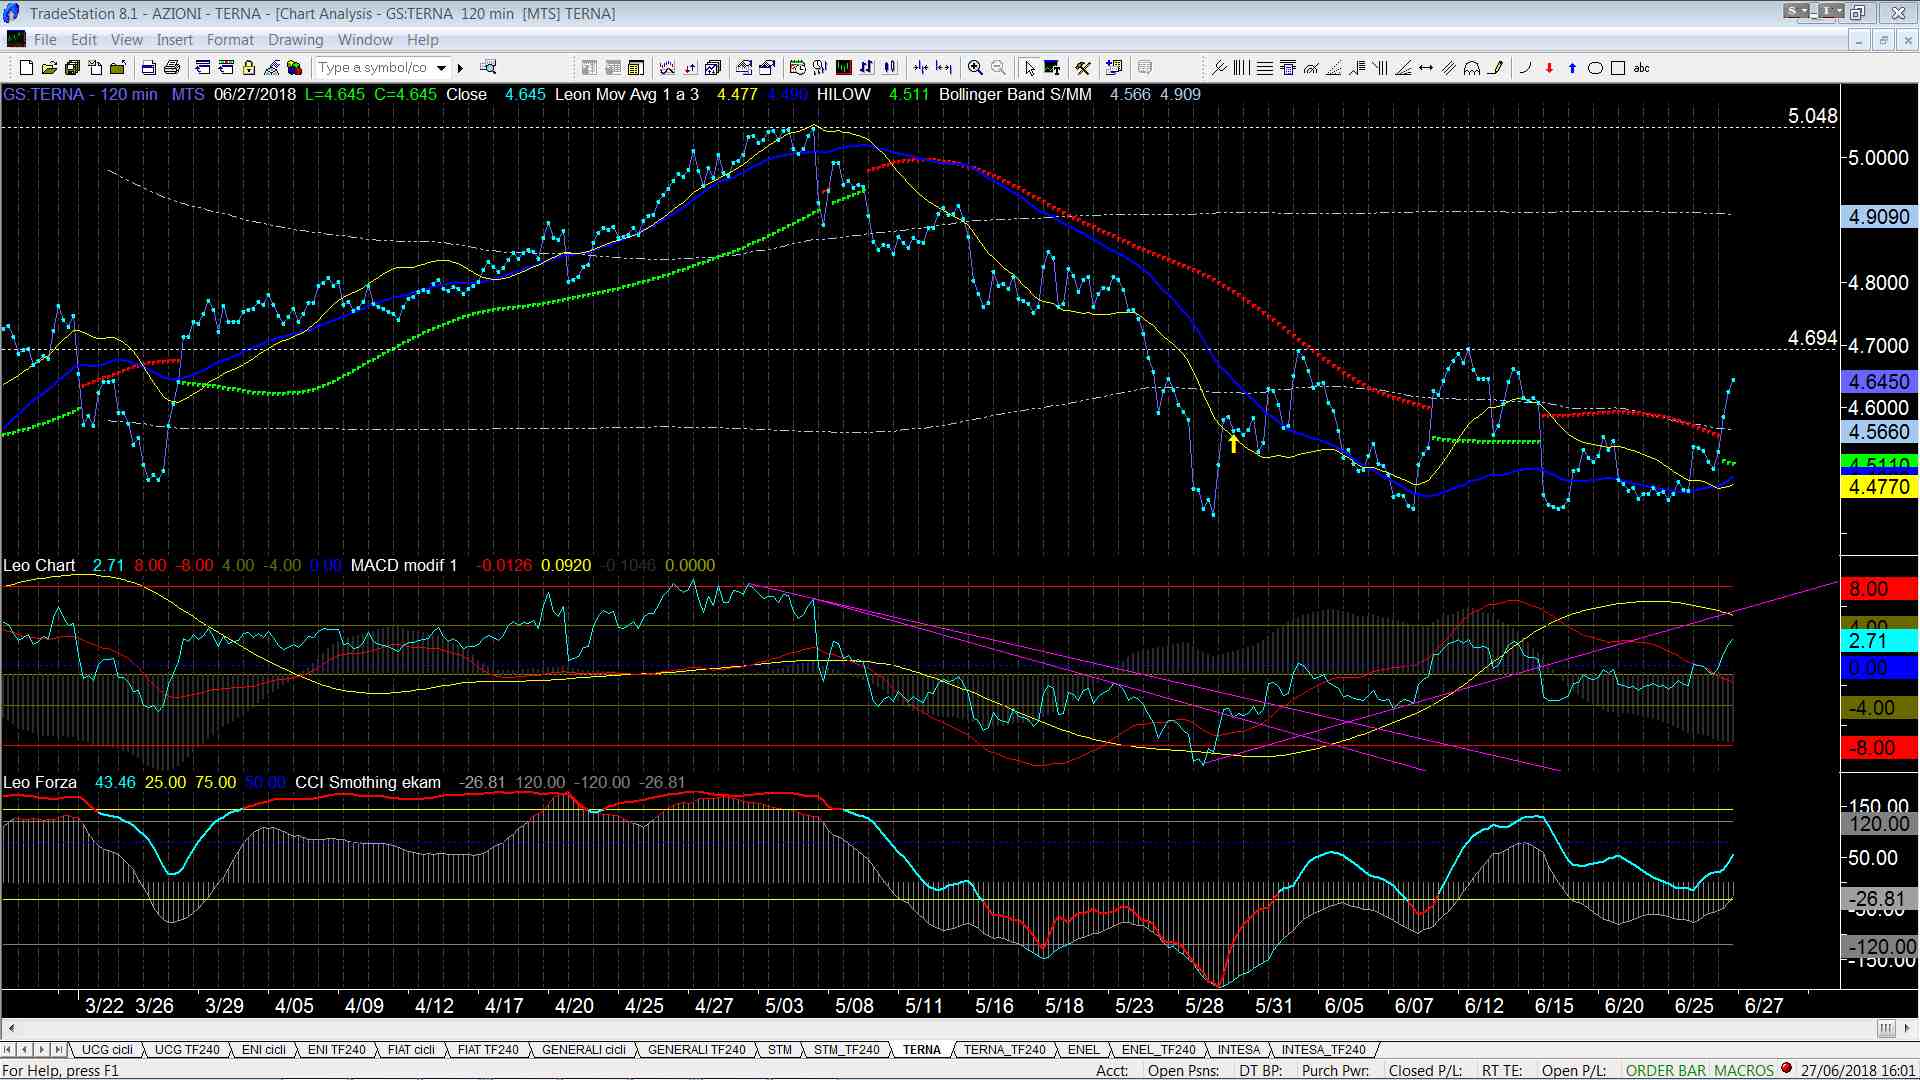Switch to the STM tab
This screenshot has width=1920, height=1080.
(780, 1050)
